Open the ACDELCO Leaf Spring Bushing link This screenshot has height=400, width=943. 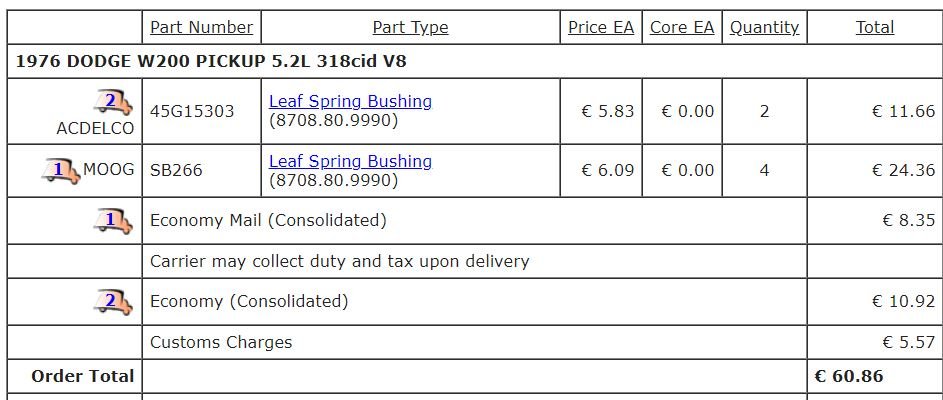pyautogui.click(x=350, y=101)
